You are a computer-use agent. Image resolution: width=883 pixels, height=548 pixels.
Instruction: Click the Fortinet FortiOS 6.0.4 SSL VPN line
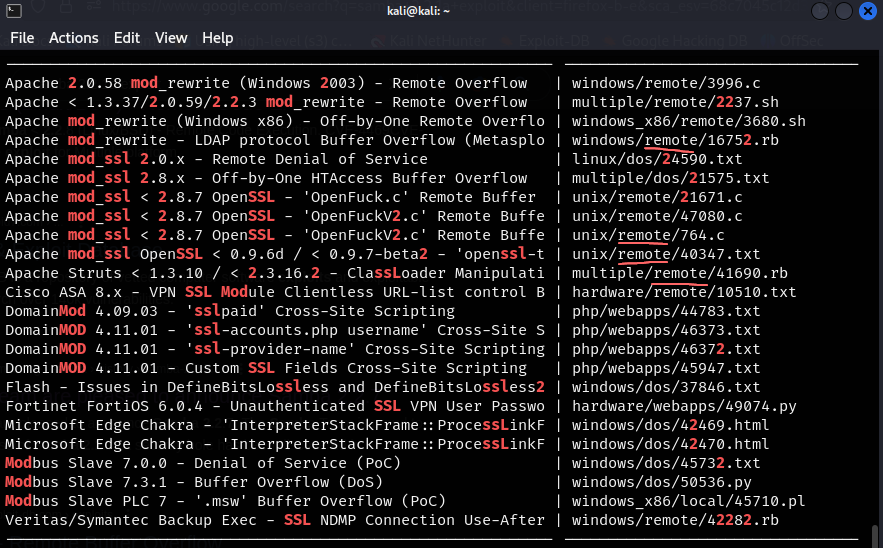click(275, 407)
